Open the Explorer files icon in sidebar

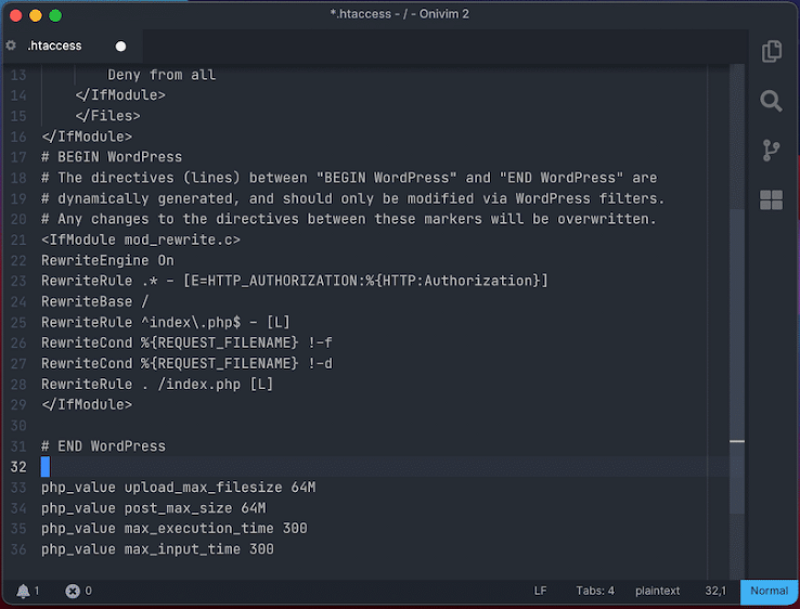click(771, 52)
